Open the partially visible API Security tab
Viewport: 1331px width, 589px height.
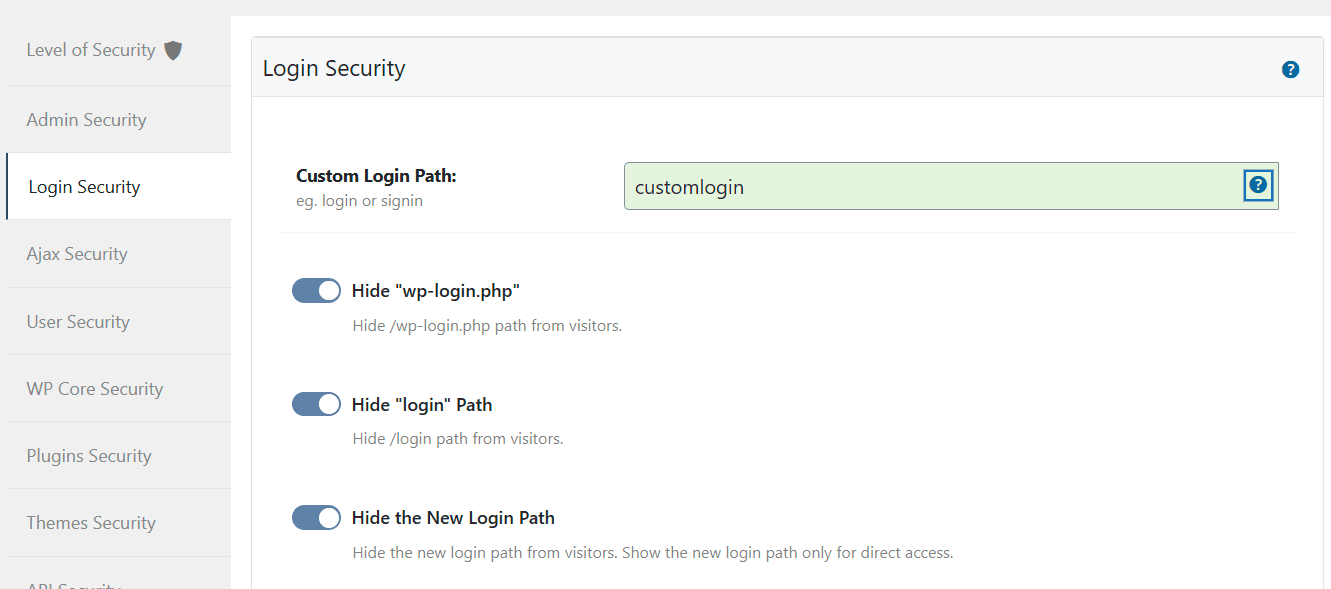[74, 583]
